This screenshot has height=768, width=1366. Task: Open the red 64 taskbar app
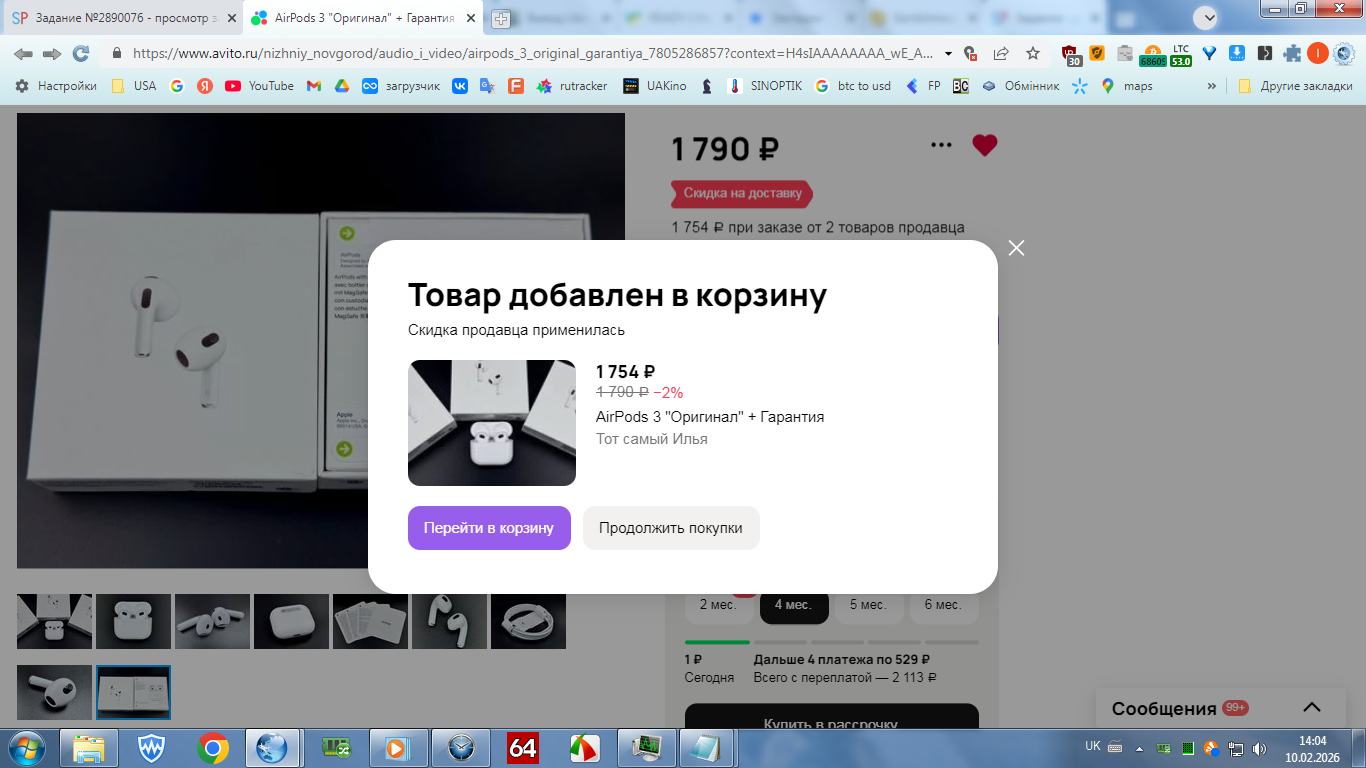click(x=523, y=748)
